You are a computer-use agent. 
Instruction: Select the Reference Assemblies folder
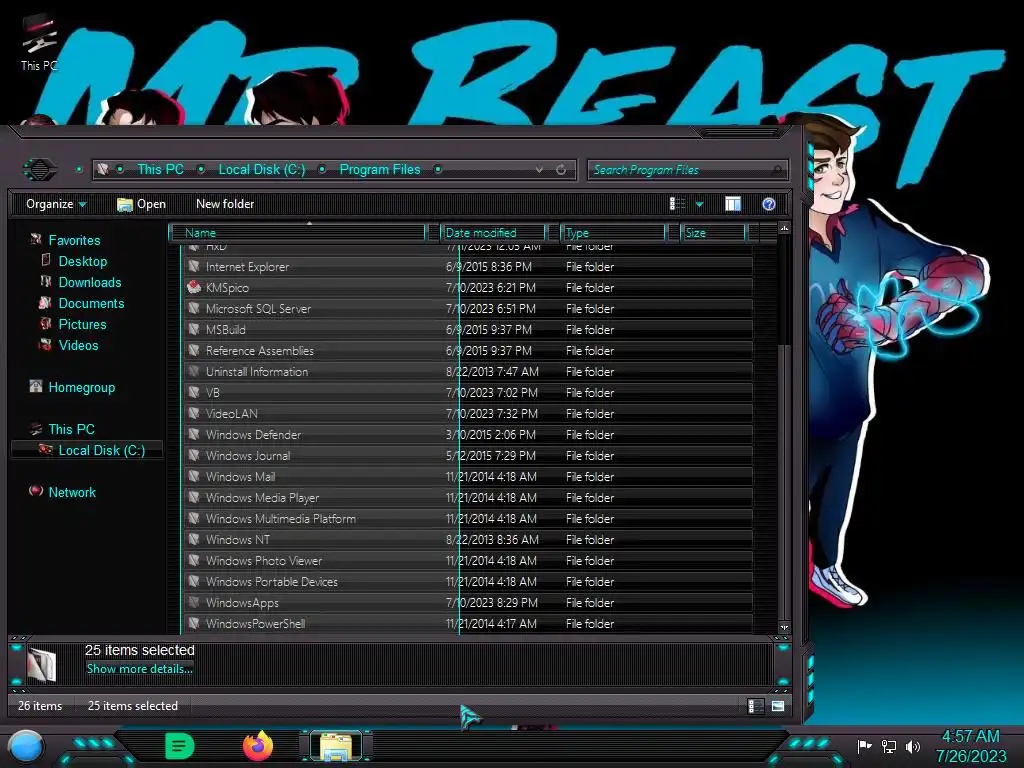[x=468, y=350]
